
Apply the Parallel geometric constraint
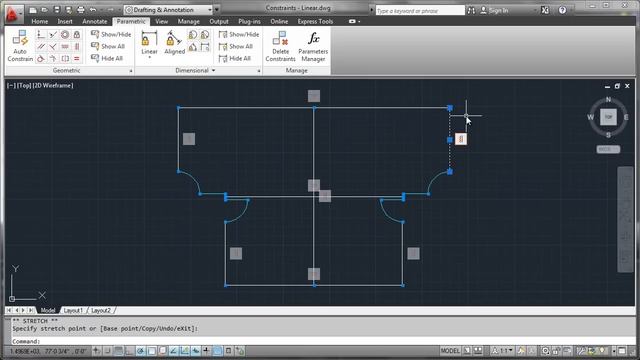point(41,47)
